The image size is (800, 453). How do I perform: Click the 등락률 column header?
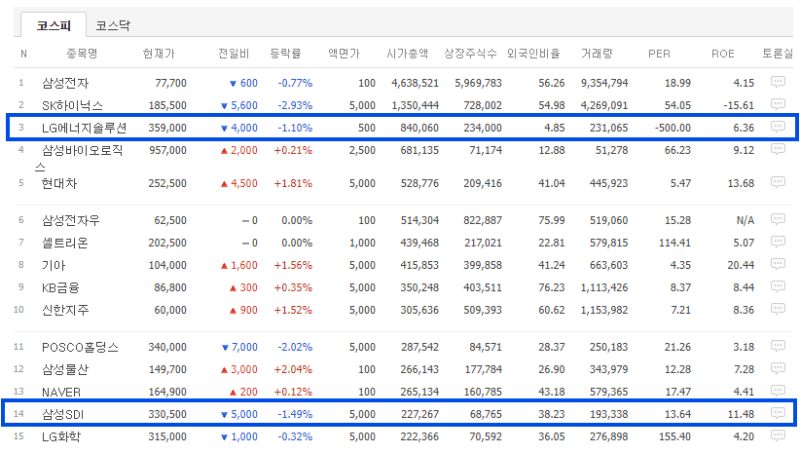pyautogui.click(x=285, y=54)
